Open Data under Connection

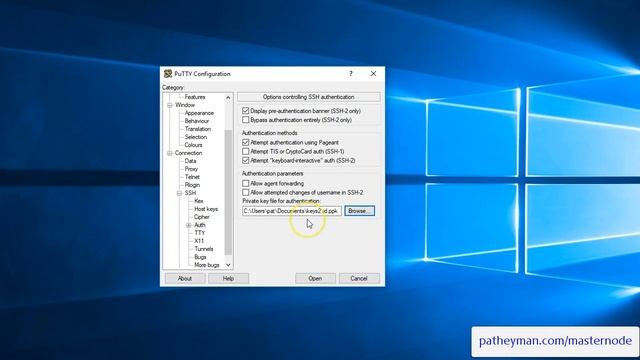pos(190,161)
